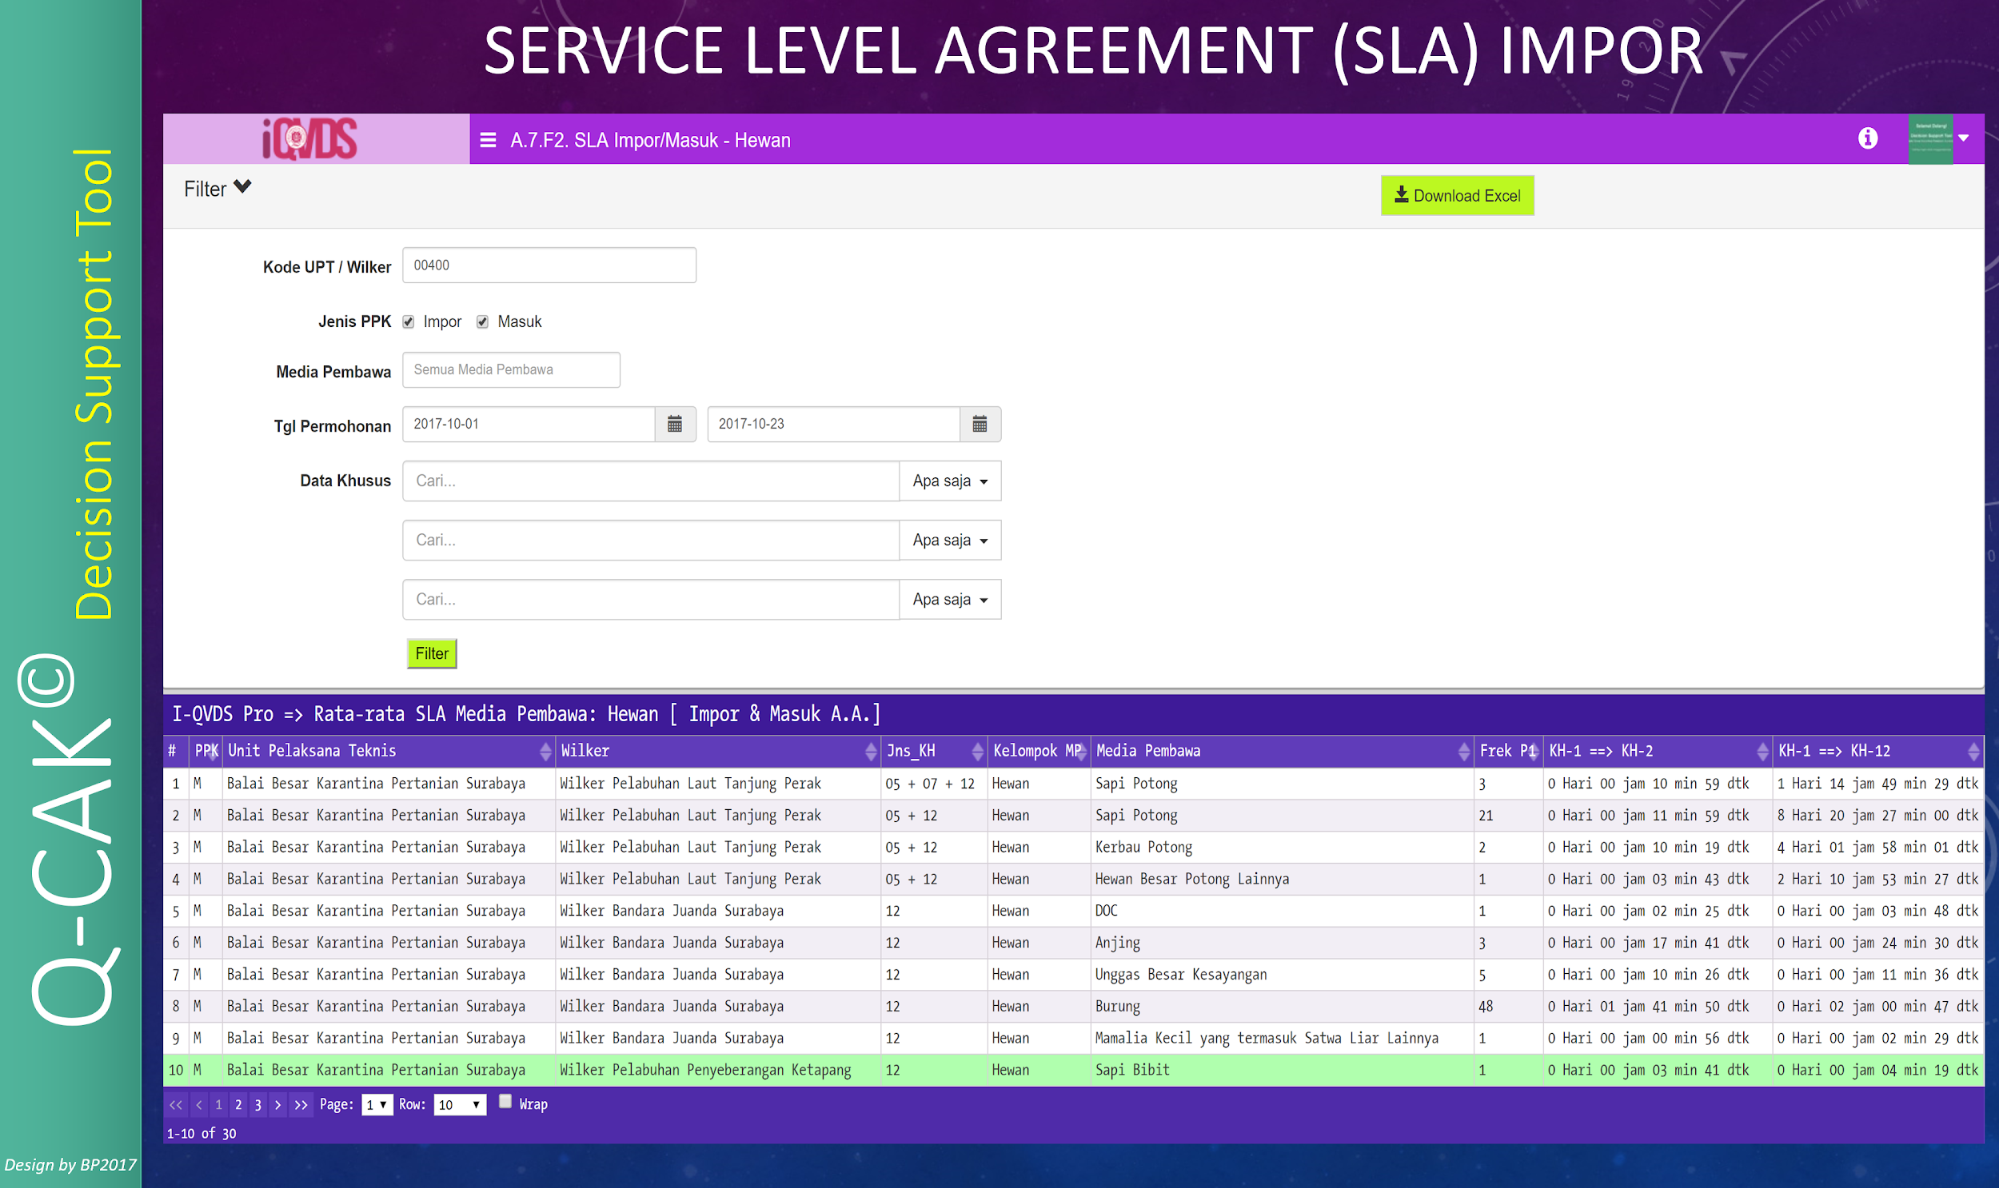The width and height of the screenshot is (1999, 1189).
Task: Open start date calendar picker
Action: 675,424
